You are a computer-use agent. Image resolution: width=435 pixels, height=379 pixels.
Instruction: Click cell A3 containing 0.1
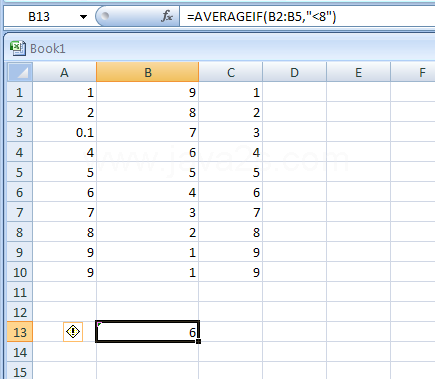point(64,132)
